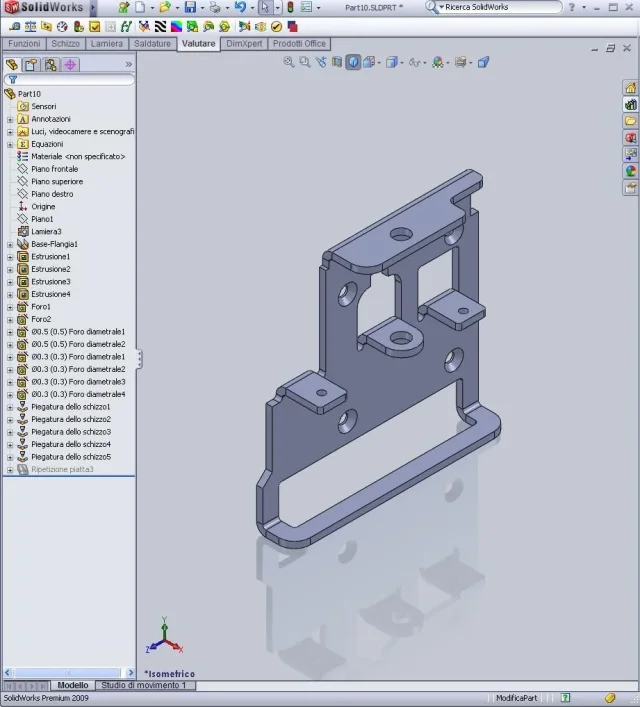Select Piano superiore in the tree
The height and width of the screenshot is (707, 640).
[57, 182]
